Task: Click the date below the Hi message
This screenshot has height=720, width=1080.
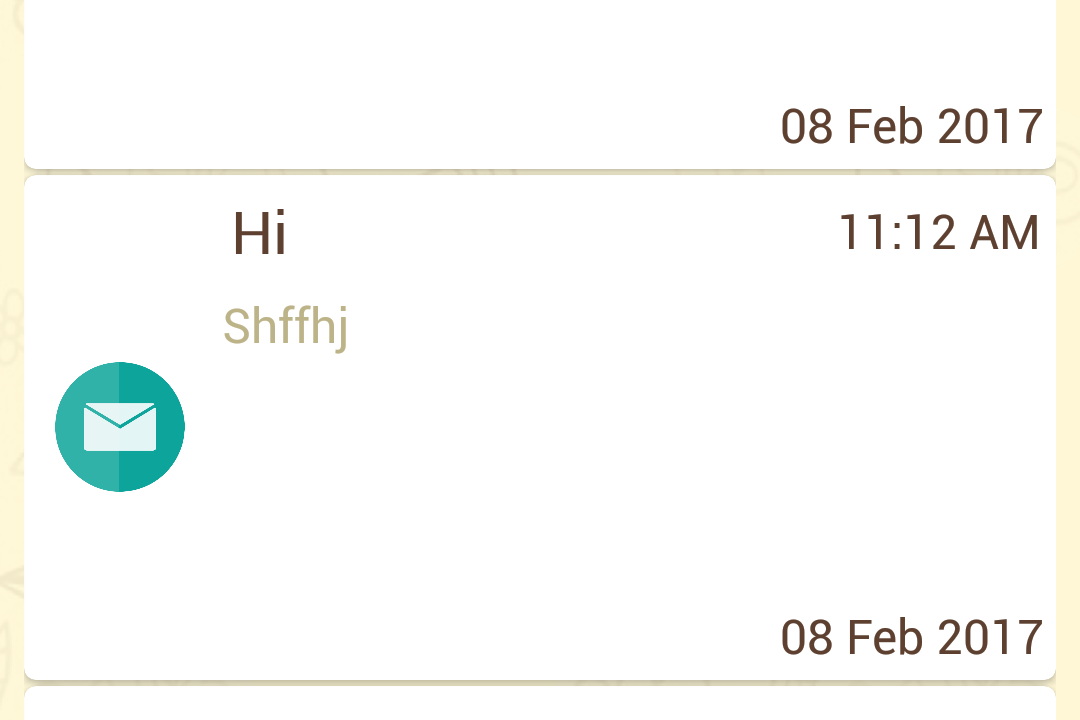Action: point(911,637)
